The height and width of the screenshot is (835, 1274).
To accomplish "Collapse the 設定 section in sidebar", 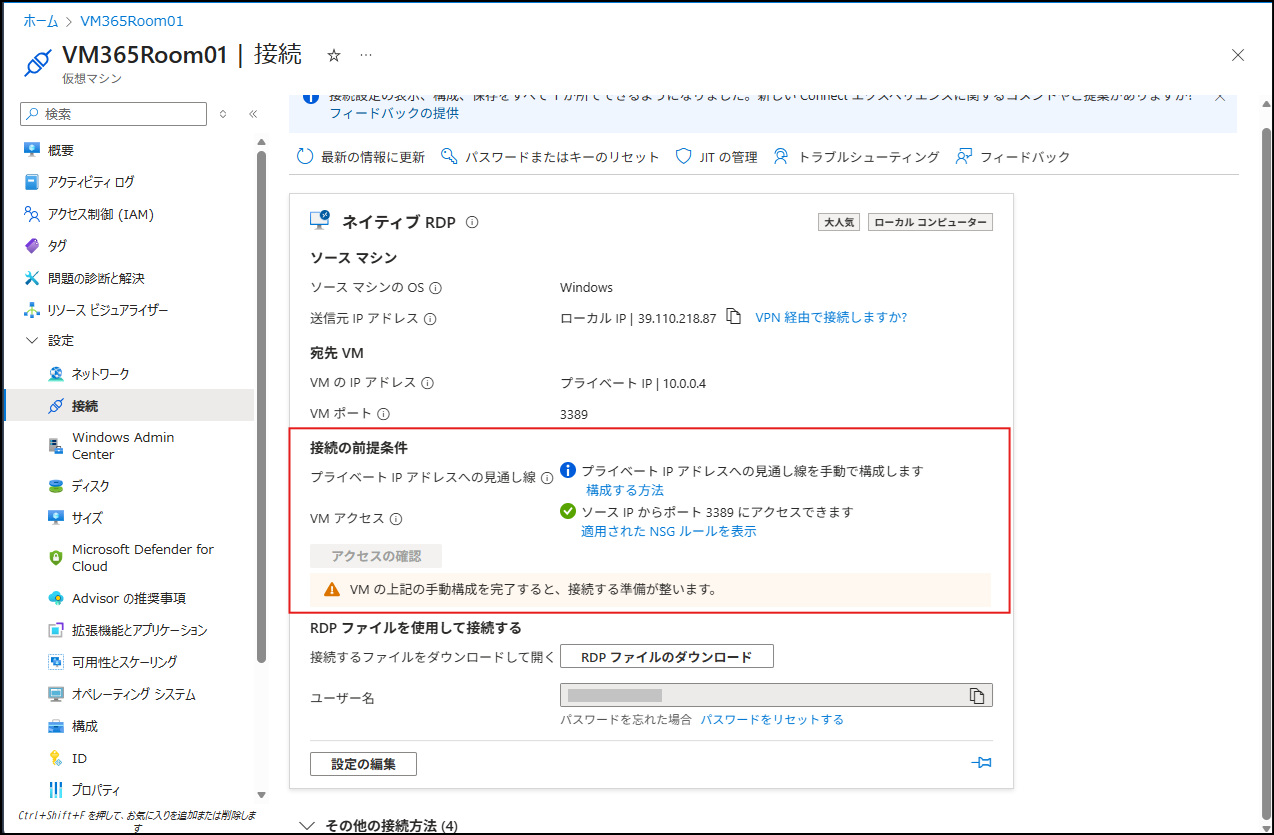I will [x=31, y=341].
